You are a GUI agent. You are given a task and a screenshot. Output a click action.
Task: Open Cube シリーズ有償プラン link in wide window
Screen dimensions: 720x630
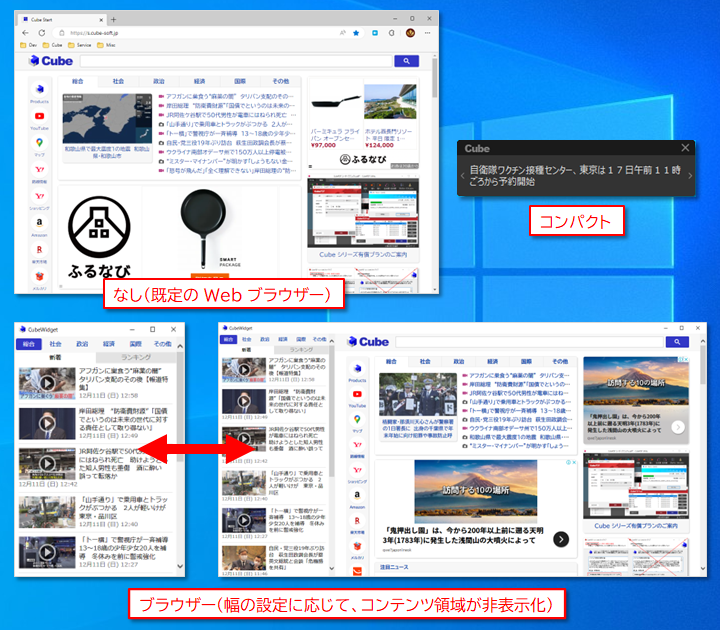636,526
